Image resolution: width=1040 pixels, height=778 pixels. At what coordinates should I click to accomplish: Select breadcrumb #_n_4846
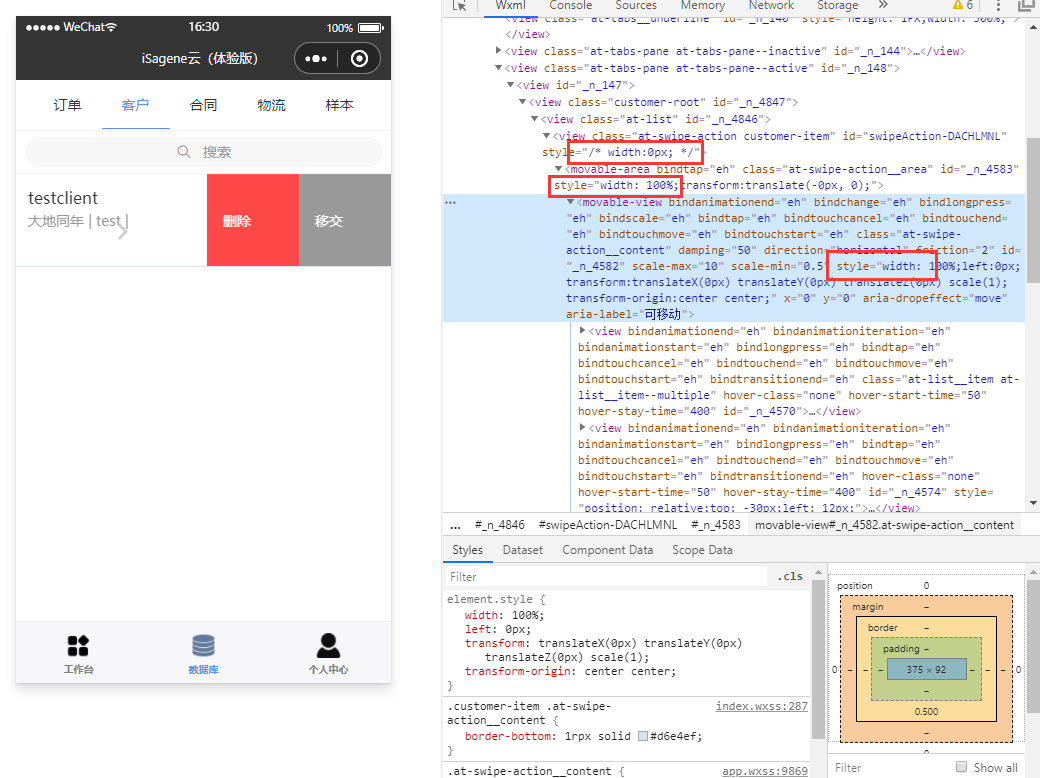click(x=499, y=525)
